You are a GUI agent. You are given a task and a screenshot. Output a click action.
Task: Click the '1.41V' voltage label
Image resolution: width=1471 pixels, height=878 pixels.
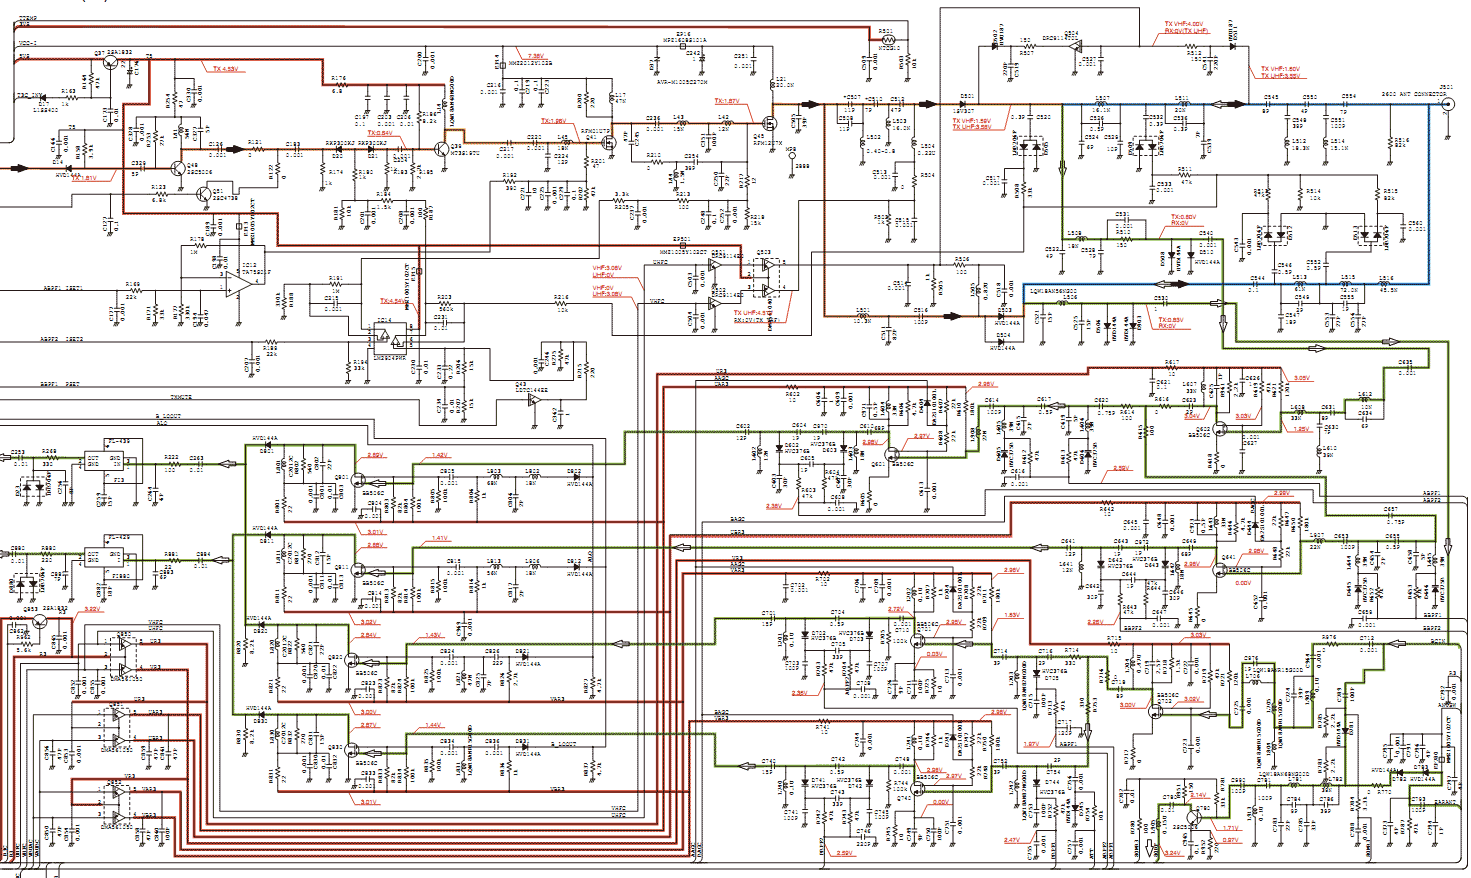tap(439, 538)
